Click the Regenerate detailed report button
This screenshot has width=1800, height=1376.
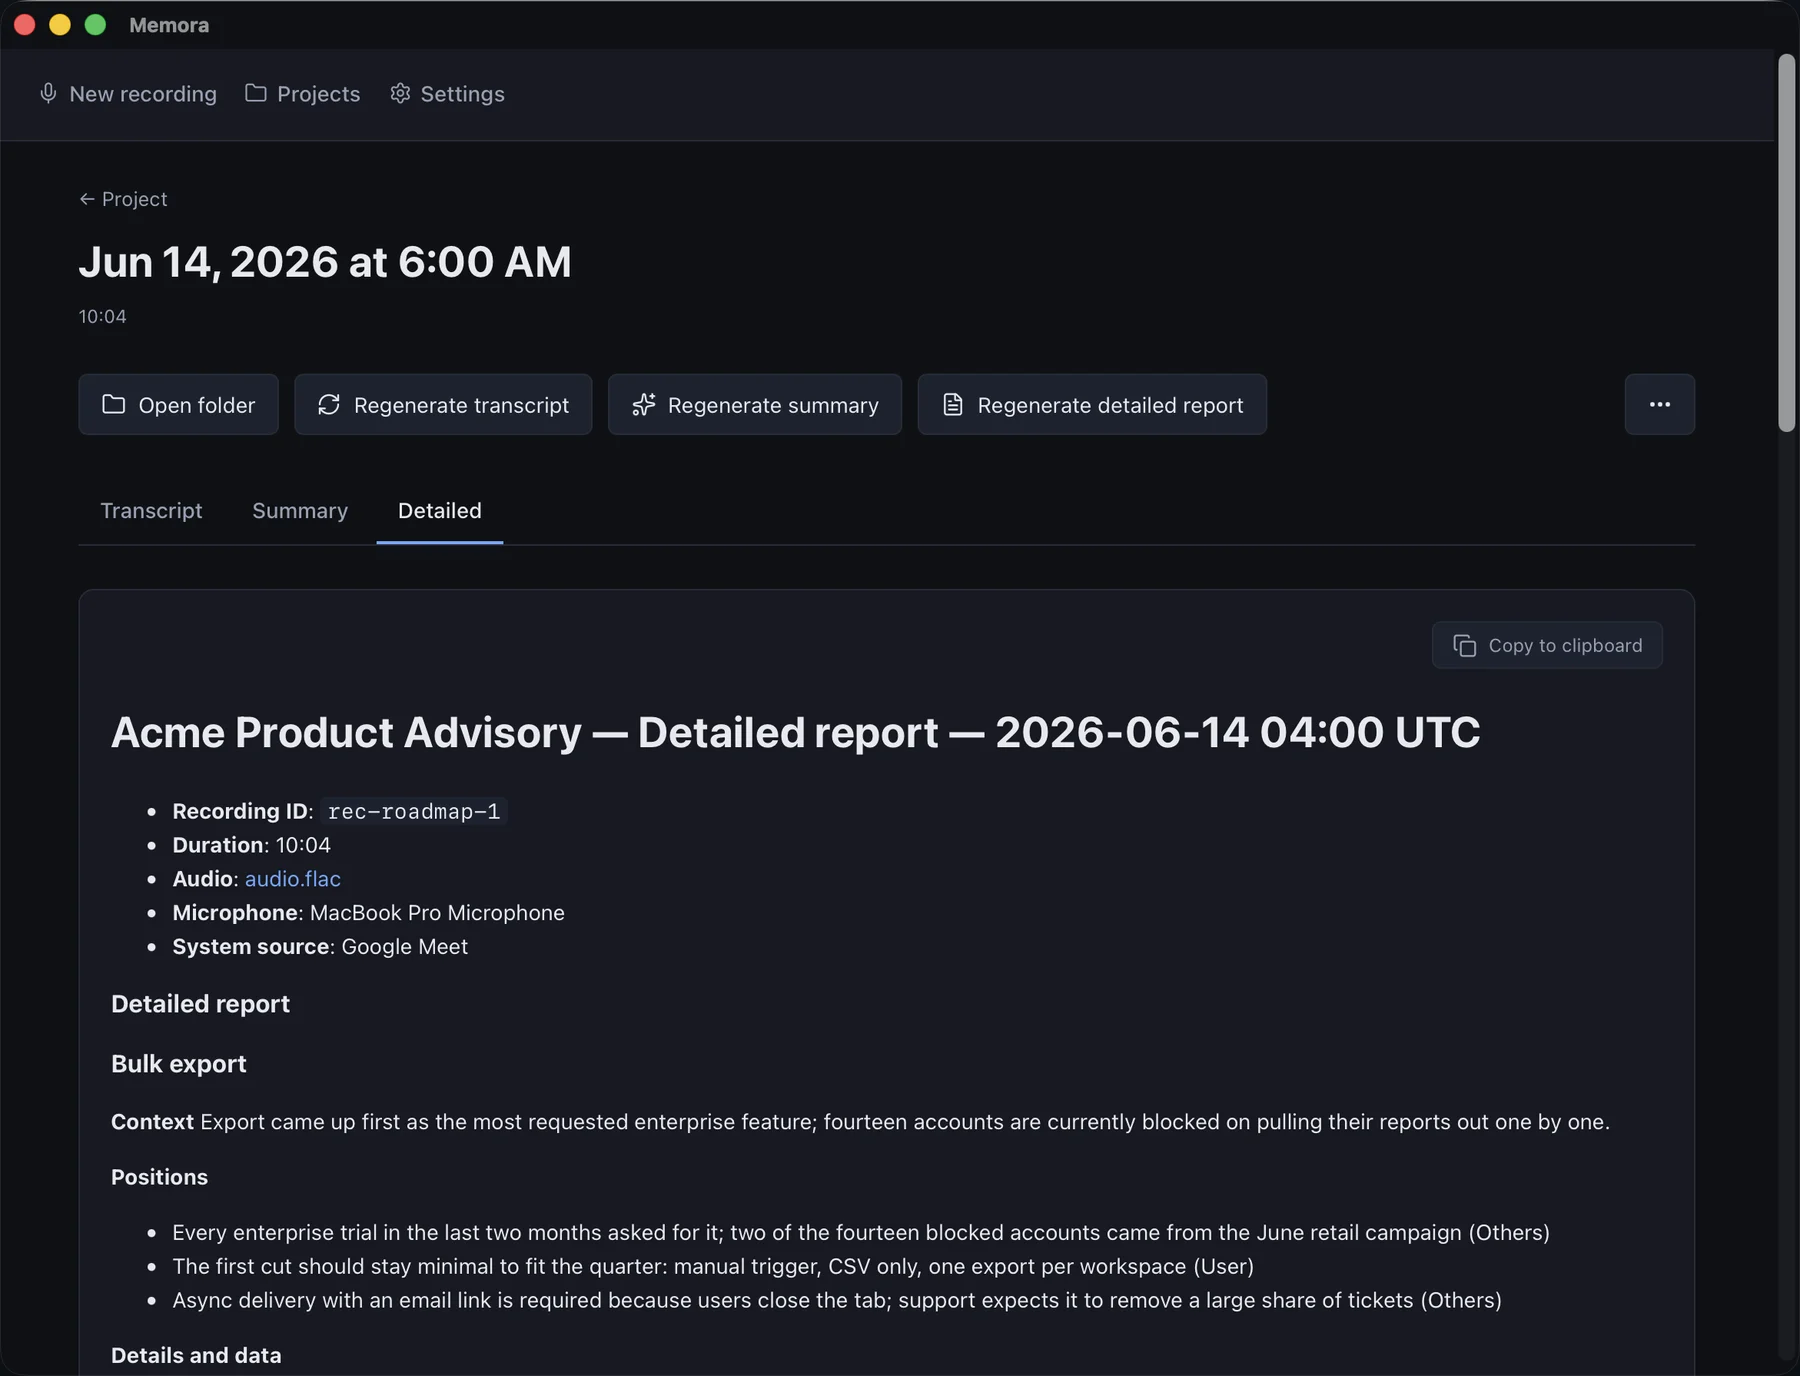pos(1092,404)
